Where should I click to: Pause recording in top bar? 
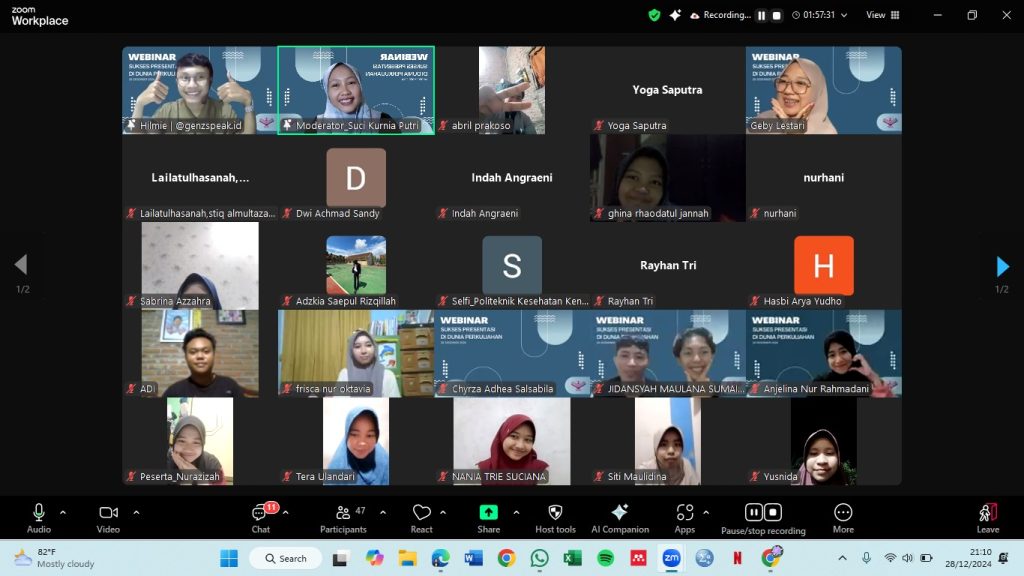click(761, 15)
